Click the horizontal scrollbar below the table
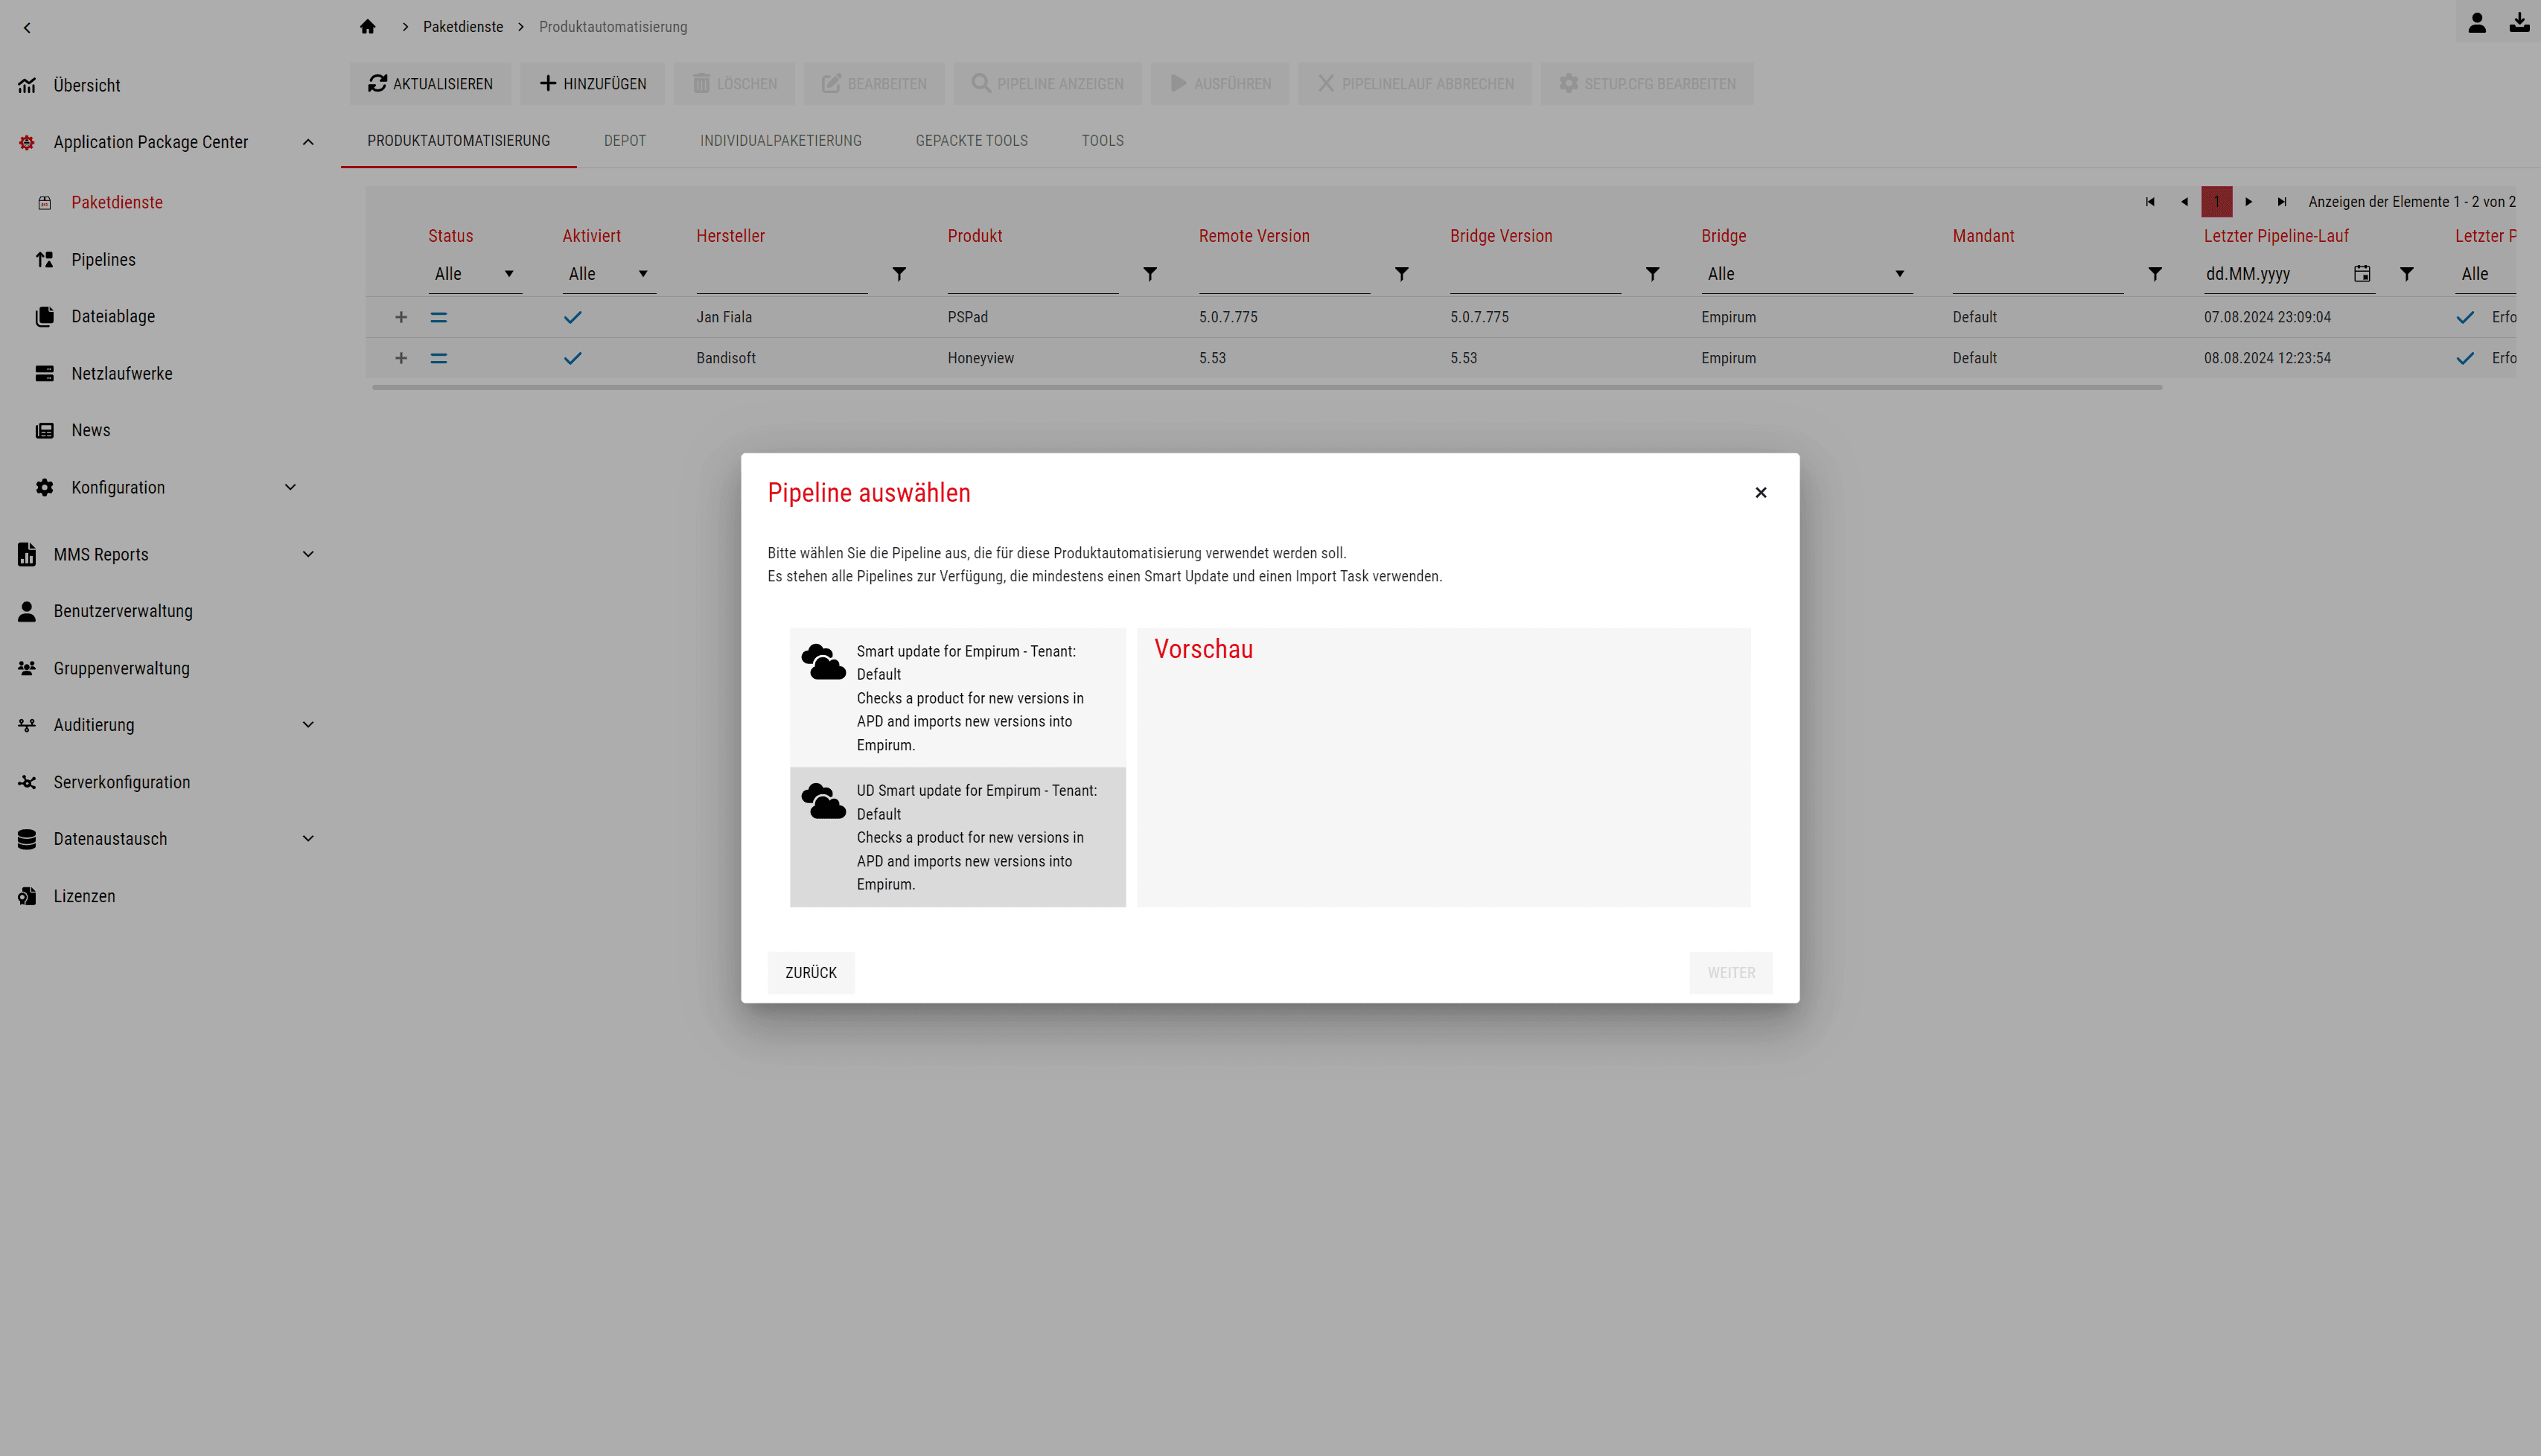The height and width of the screenshot is (1456, 2541). click(1266, 387)
